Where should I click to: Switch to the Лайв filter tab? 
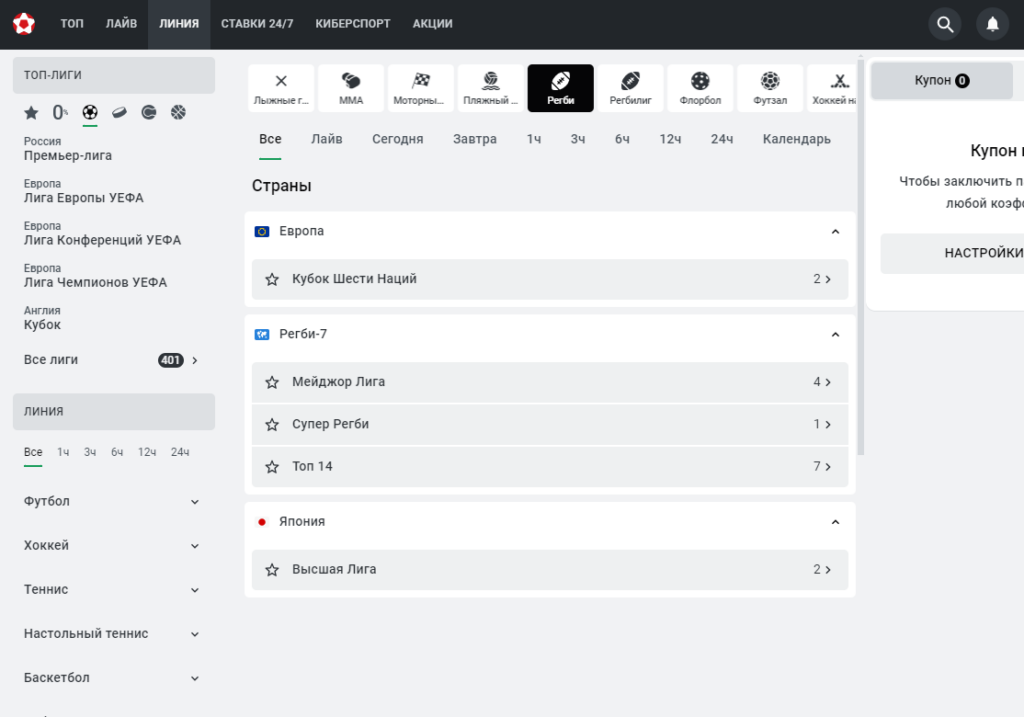click(x=327, y=139)
